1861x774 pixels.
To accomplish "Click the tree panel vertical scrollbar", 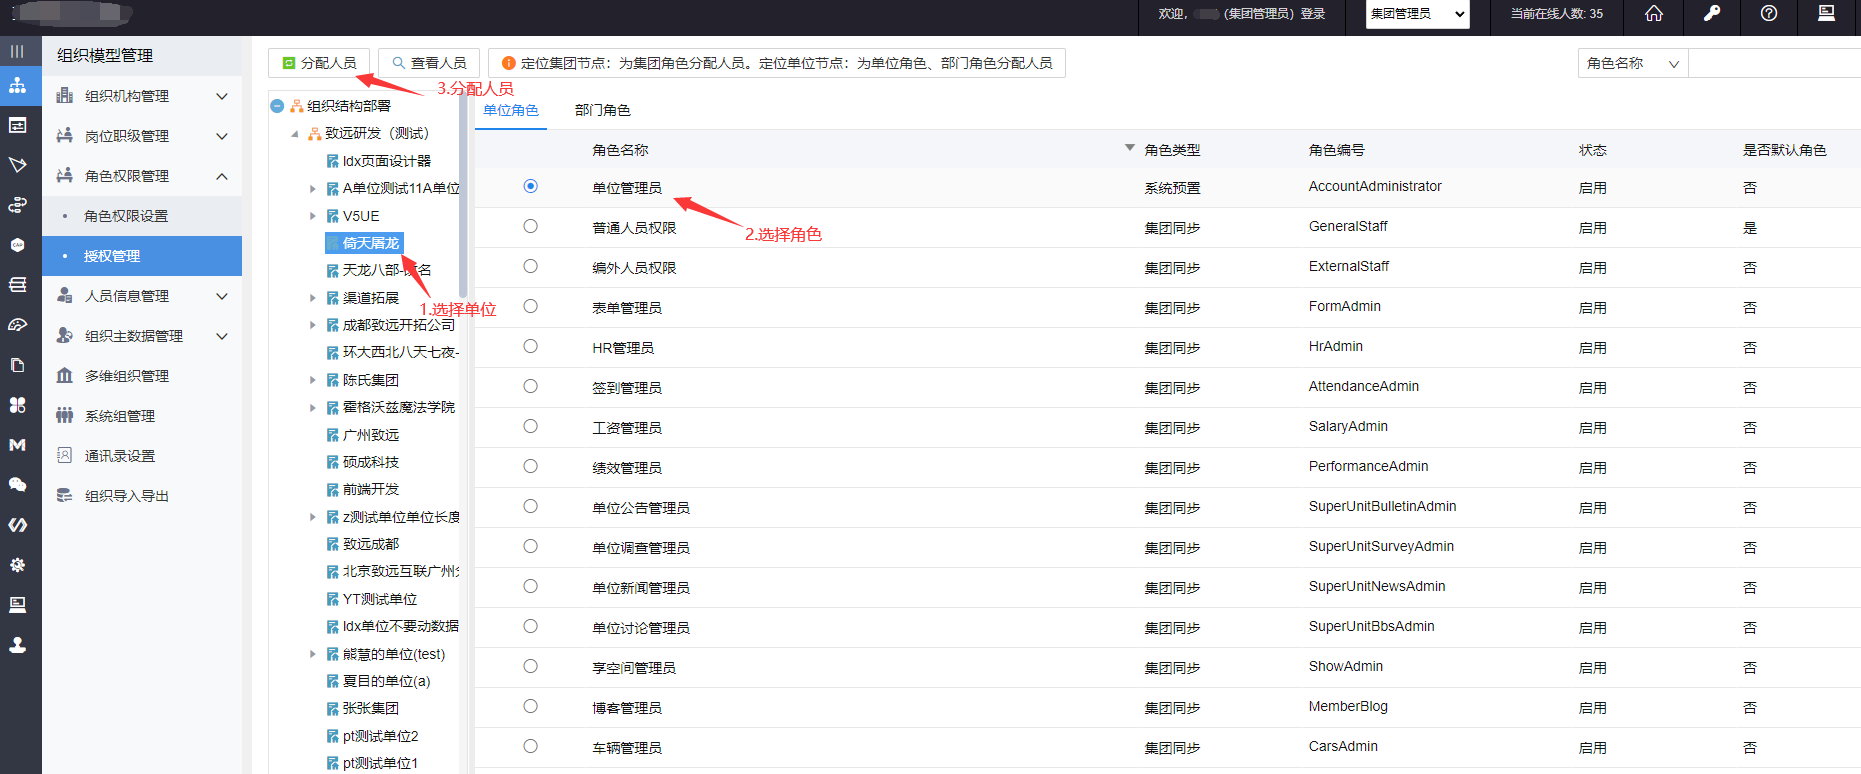I will 463,200.
